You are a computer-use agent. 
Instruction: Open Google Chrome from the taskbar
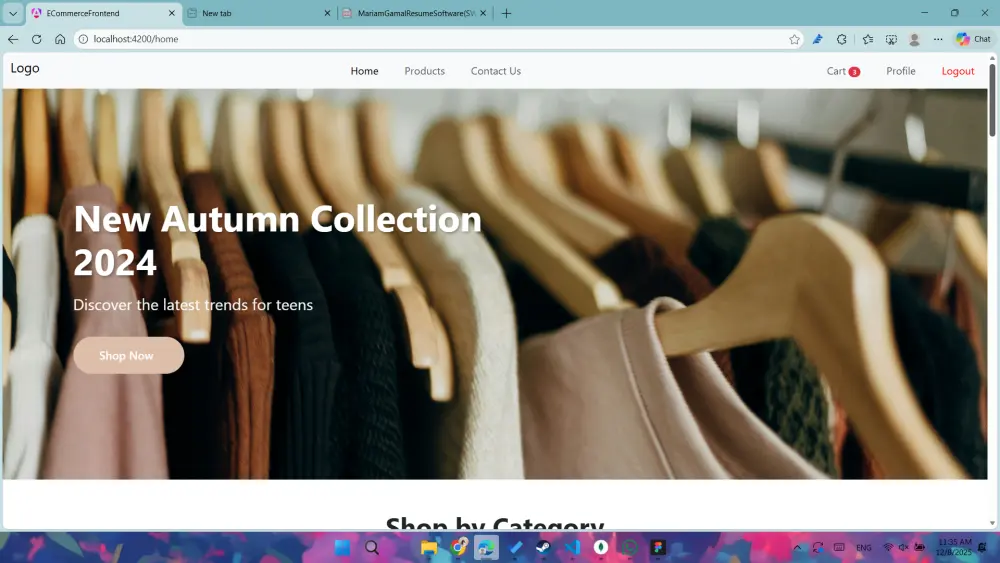458,547
